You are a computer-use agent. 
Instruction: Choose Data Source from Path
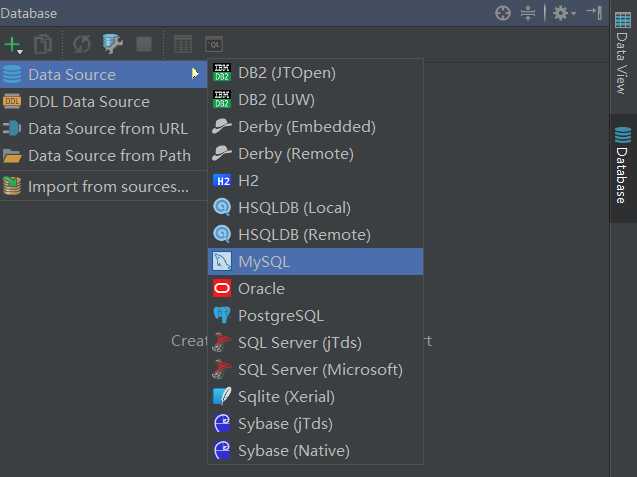coord(104,156)
